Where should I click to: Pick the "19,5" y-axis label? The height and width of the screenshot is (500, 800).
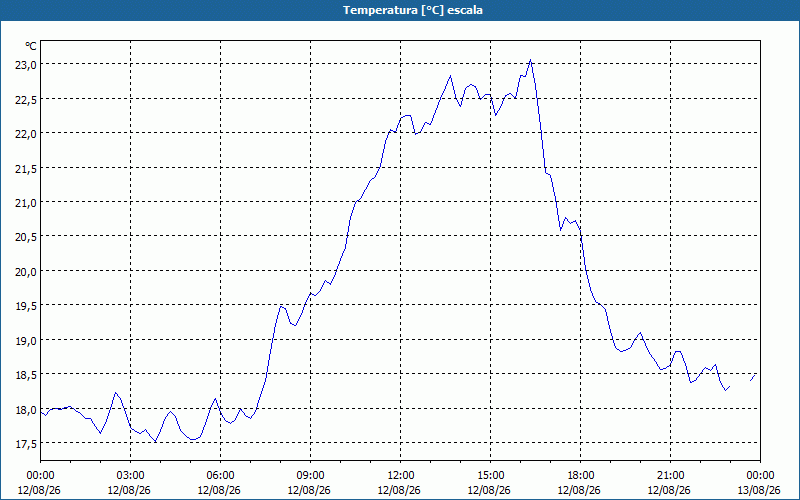coord(27,306)
